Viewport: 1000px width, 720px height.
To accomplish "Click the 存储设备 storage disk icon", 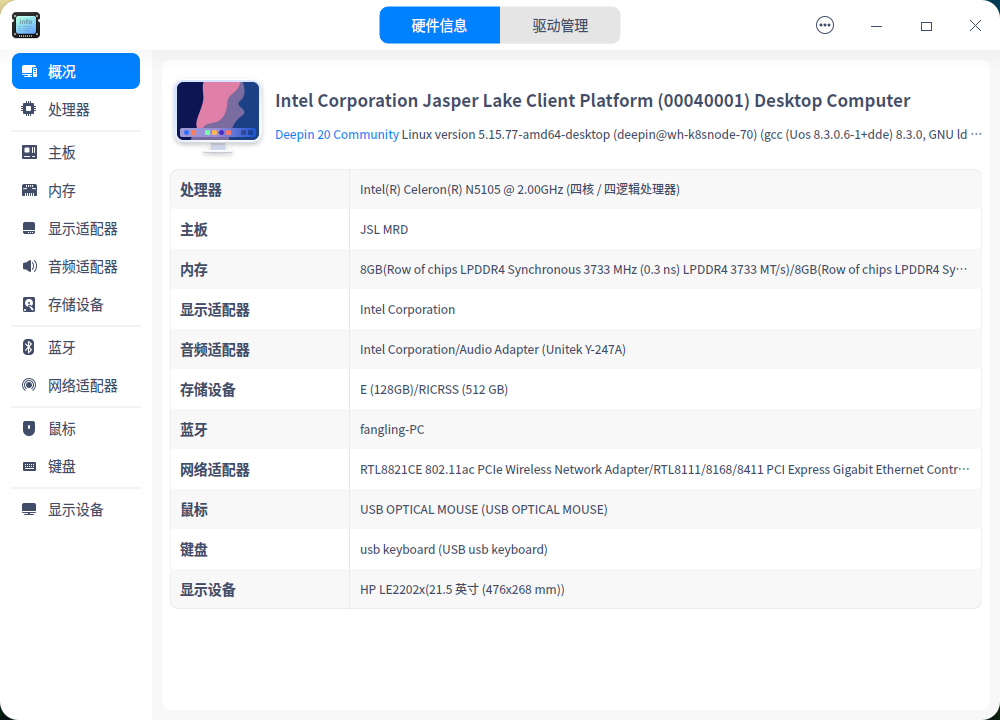I will (x=29, y=304).
